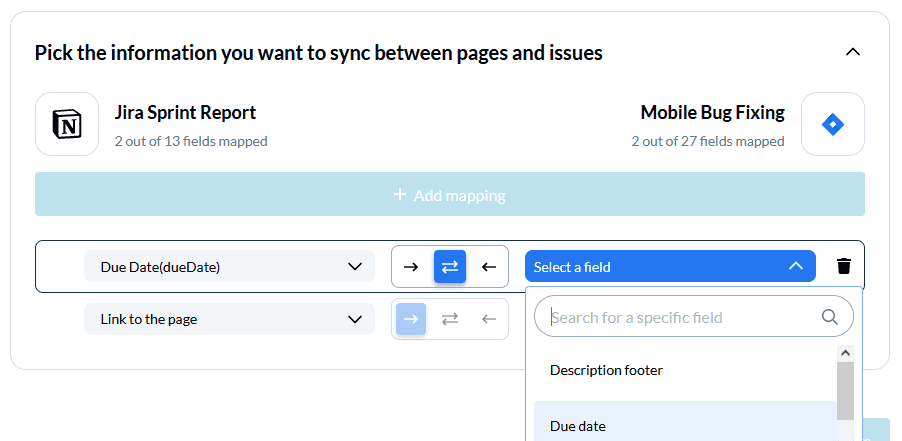This screenshot has height=441, width=902.
Task: Click the field list scrollbar up arrow
Action: coord(845,353)
